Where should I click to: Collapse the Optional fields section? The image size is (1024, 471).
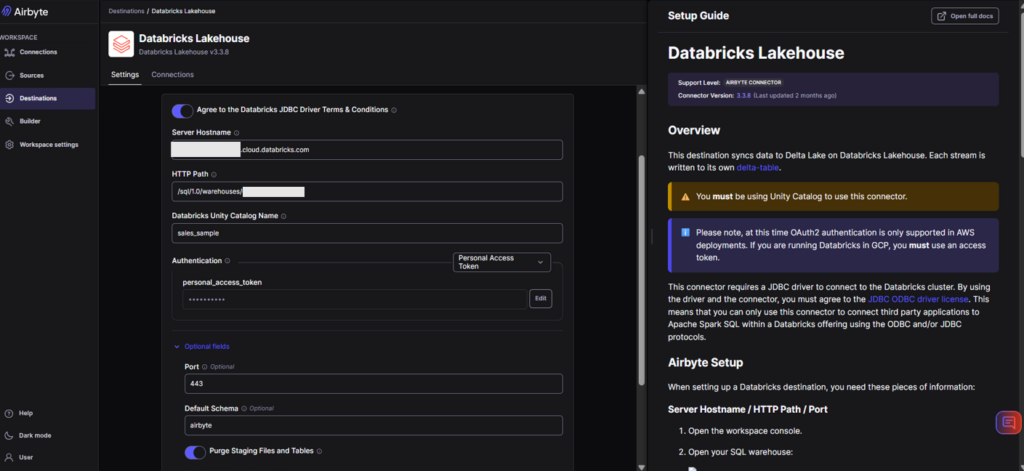[x=201, y=346]
